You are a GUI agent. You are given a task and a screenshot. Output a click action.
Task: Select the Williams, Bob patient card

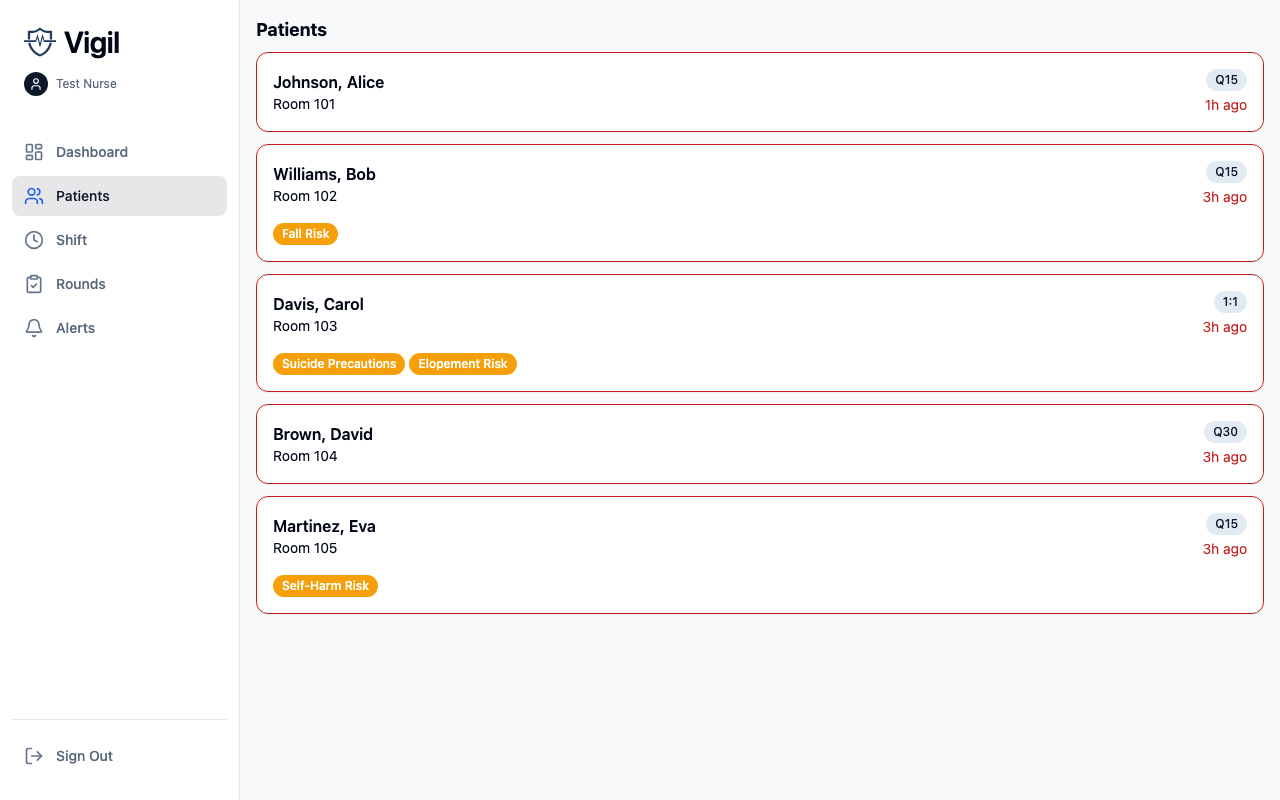pos(760,203)
